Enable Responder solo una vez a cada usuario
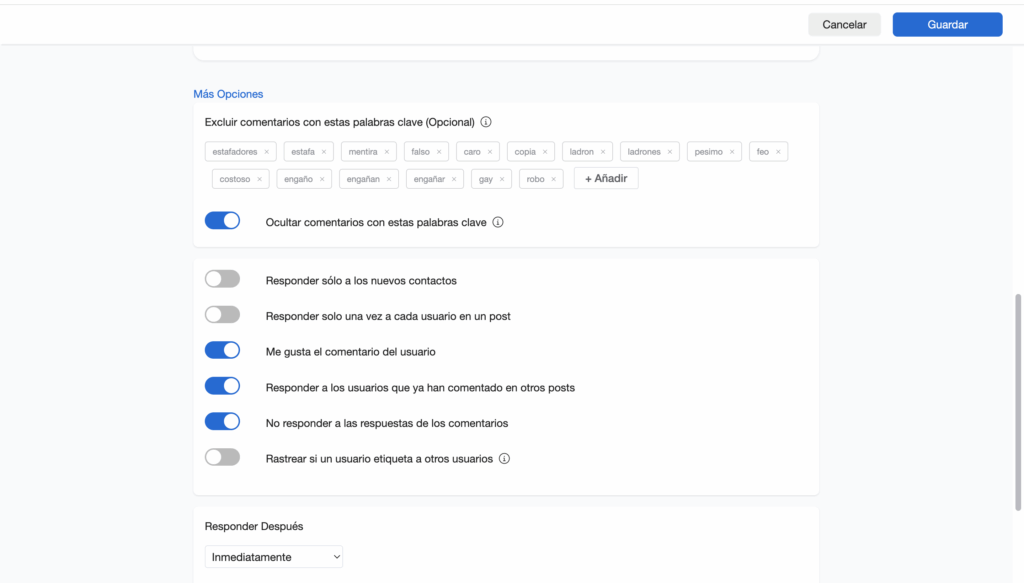 [222, 315]
